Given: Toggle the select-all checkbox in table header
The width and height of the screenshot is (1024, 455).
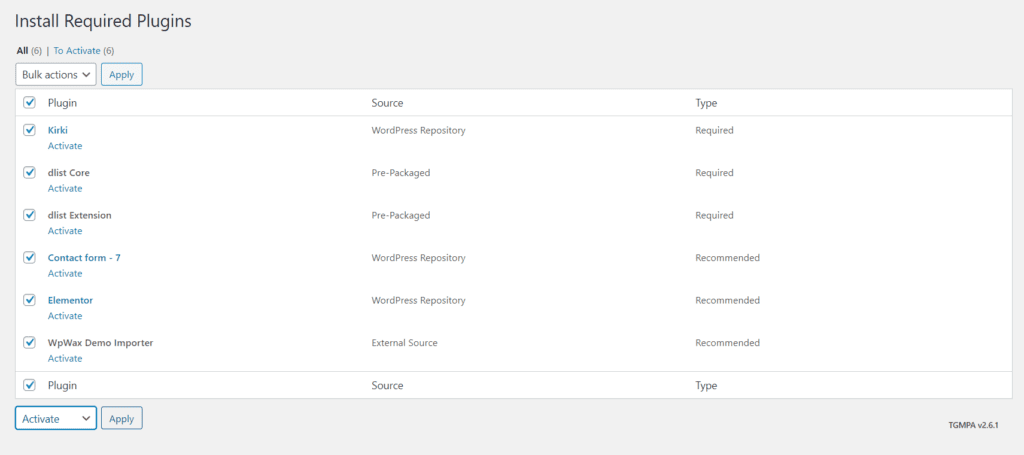Looking at the screenshot, I should click(29, 102).
